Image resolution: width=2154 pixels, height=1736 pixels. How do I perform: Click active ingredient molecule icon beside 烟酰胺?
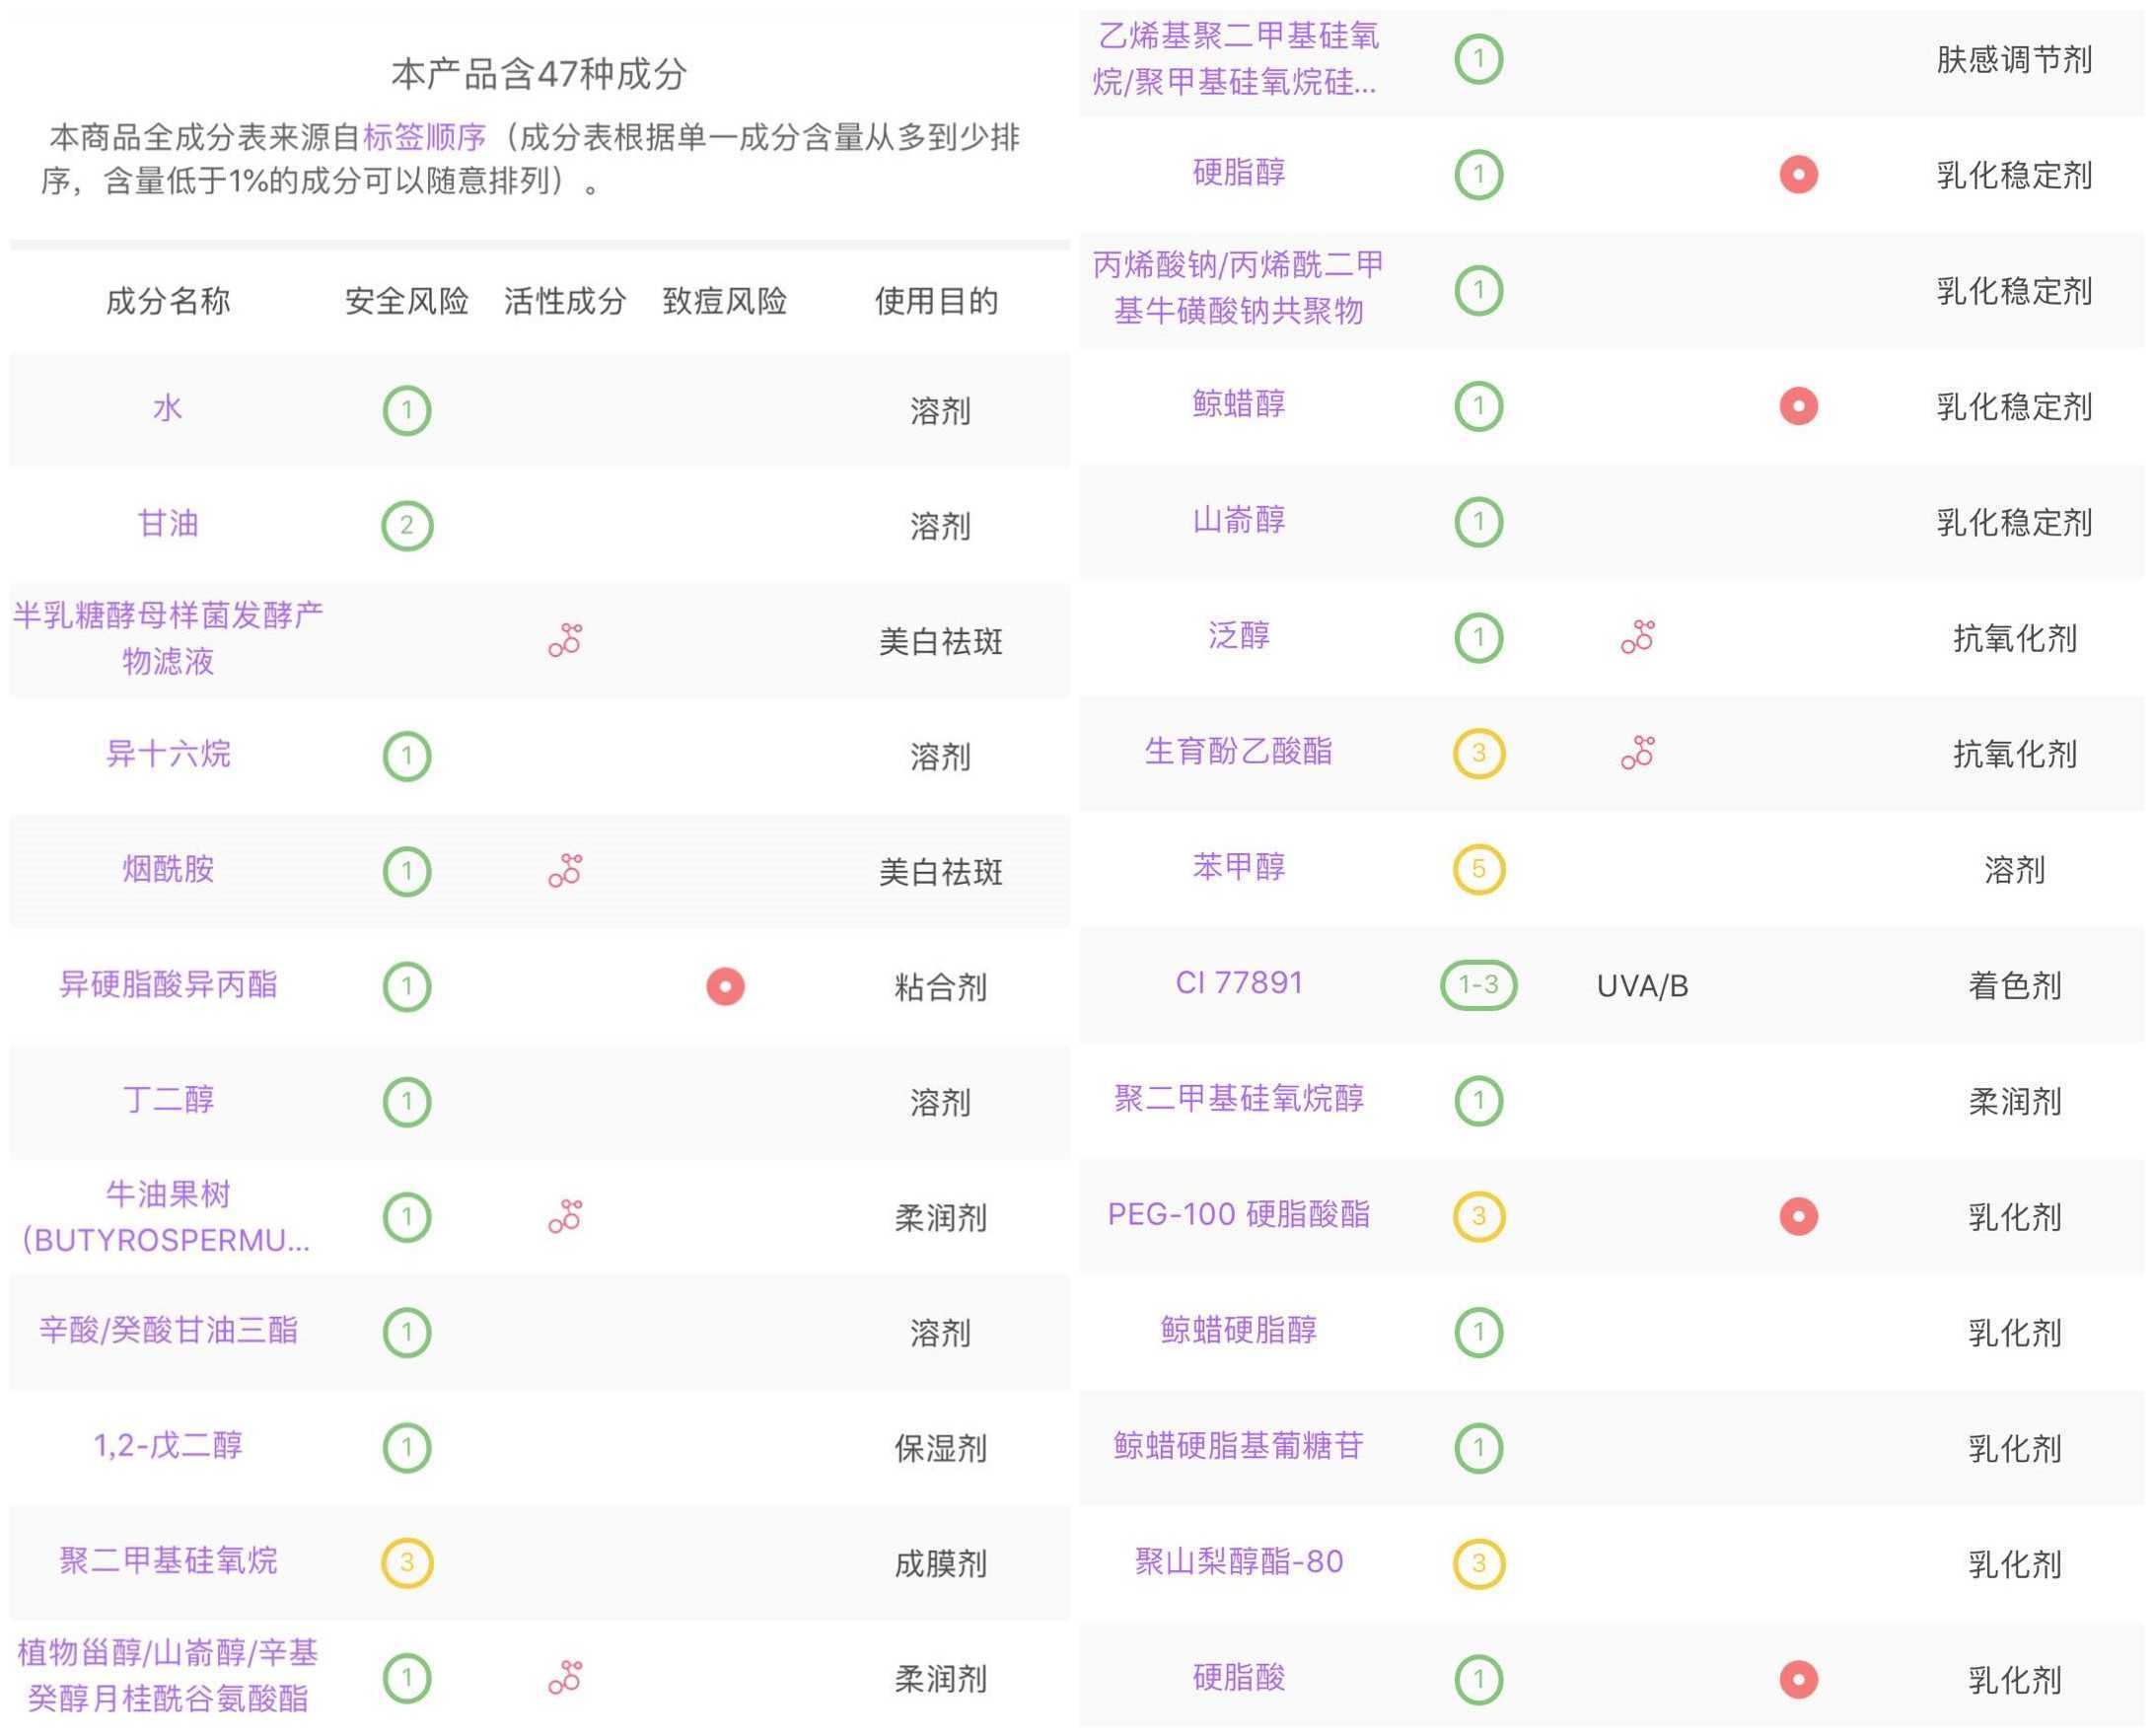click(564, 872)
